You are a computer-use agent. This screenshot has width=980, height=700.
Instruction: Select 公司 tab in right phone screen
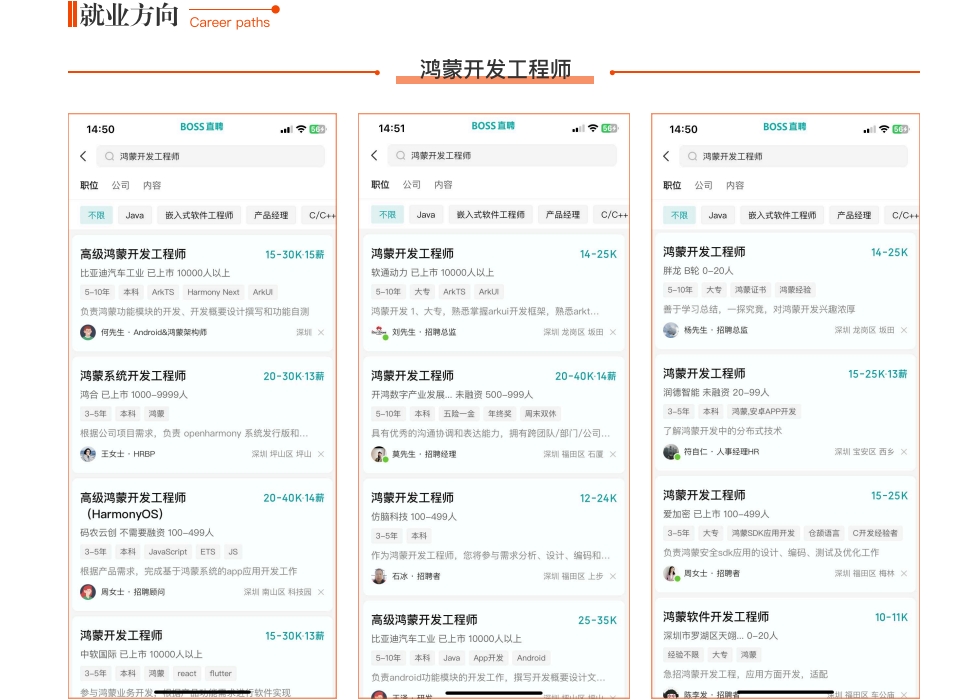click(x=703, y=185)
